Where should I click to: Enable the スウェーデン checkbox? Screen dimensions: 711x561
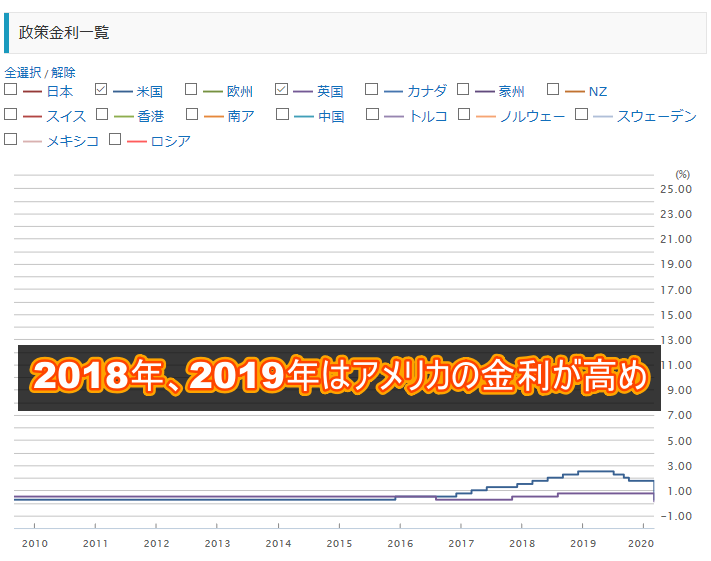click(x=581, y=114)
